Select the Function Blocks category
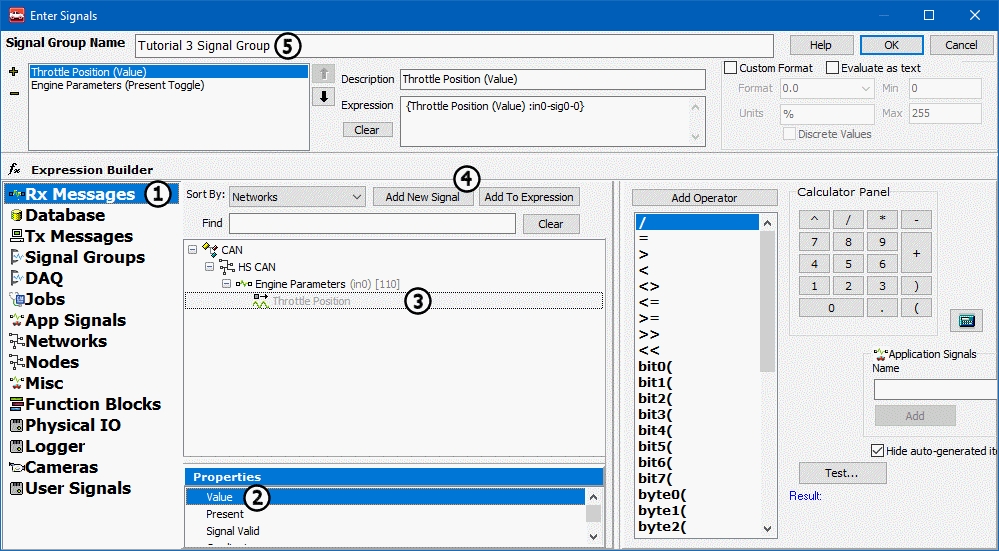The width and height of the screenshot is (999, 551). click(92, 404)
